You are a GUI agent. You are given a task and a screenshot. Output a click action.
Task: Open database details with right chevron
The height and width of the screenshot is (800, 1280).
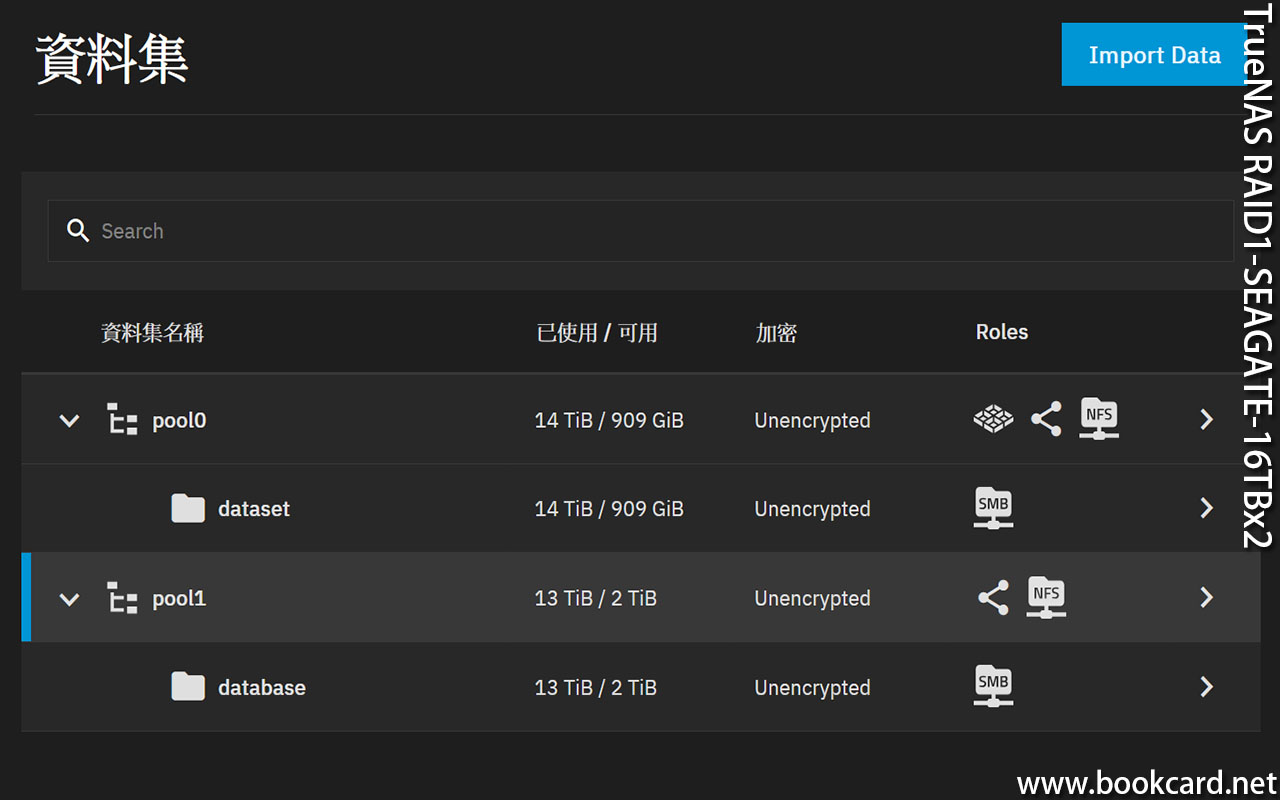[1206, 687]
